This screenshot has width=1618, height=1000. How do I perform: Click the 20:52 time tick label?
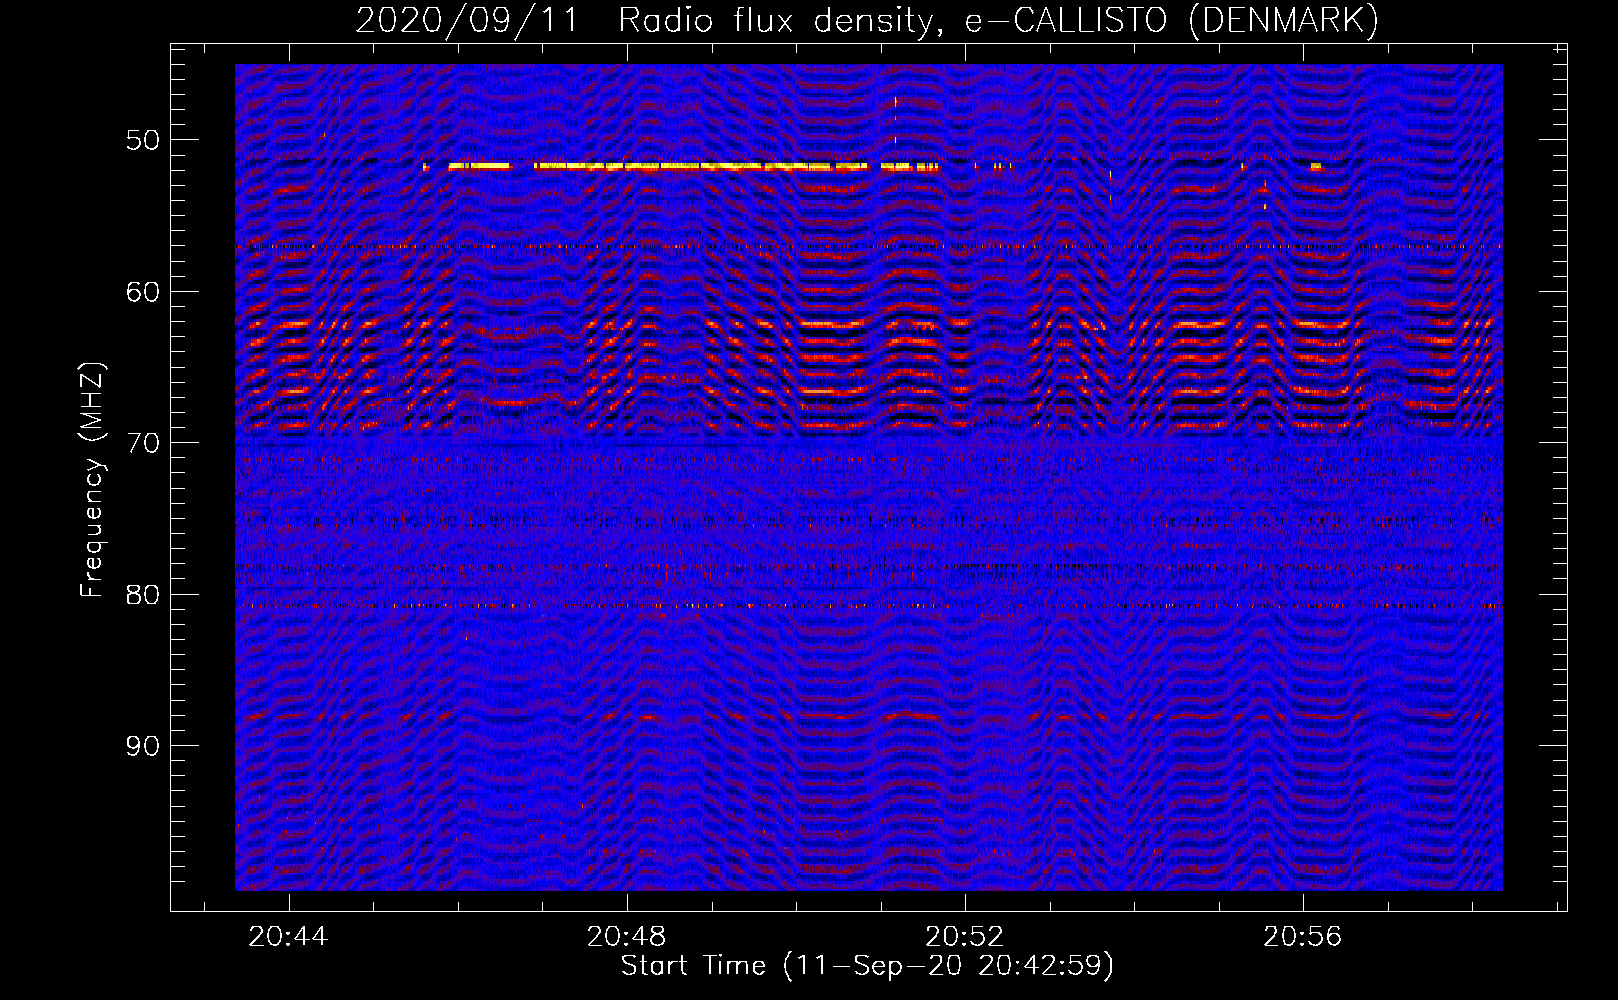[964, 937]
